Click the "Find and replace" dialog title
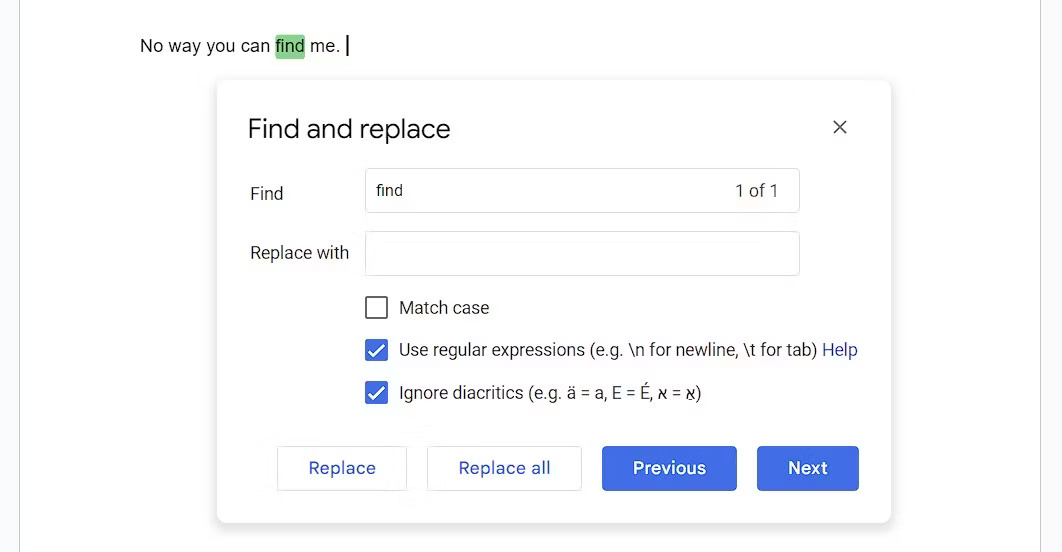Screen dimensions: 1062x552 coord(349,129)
